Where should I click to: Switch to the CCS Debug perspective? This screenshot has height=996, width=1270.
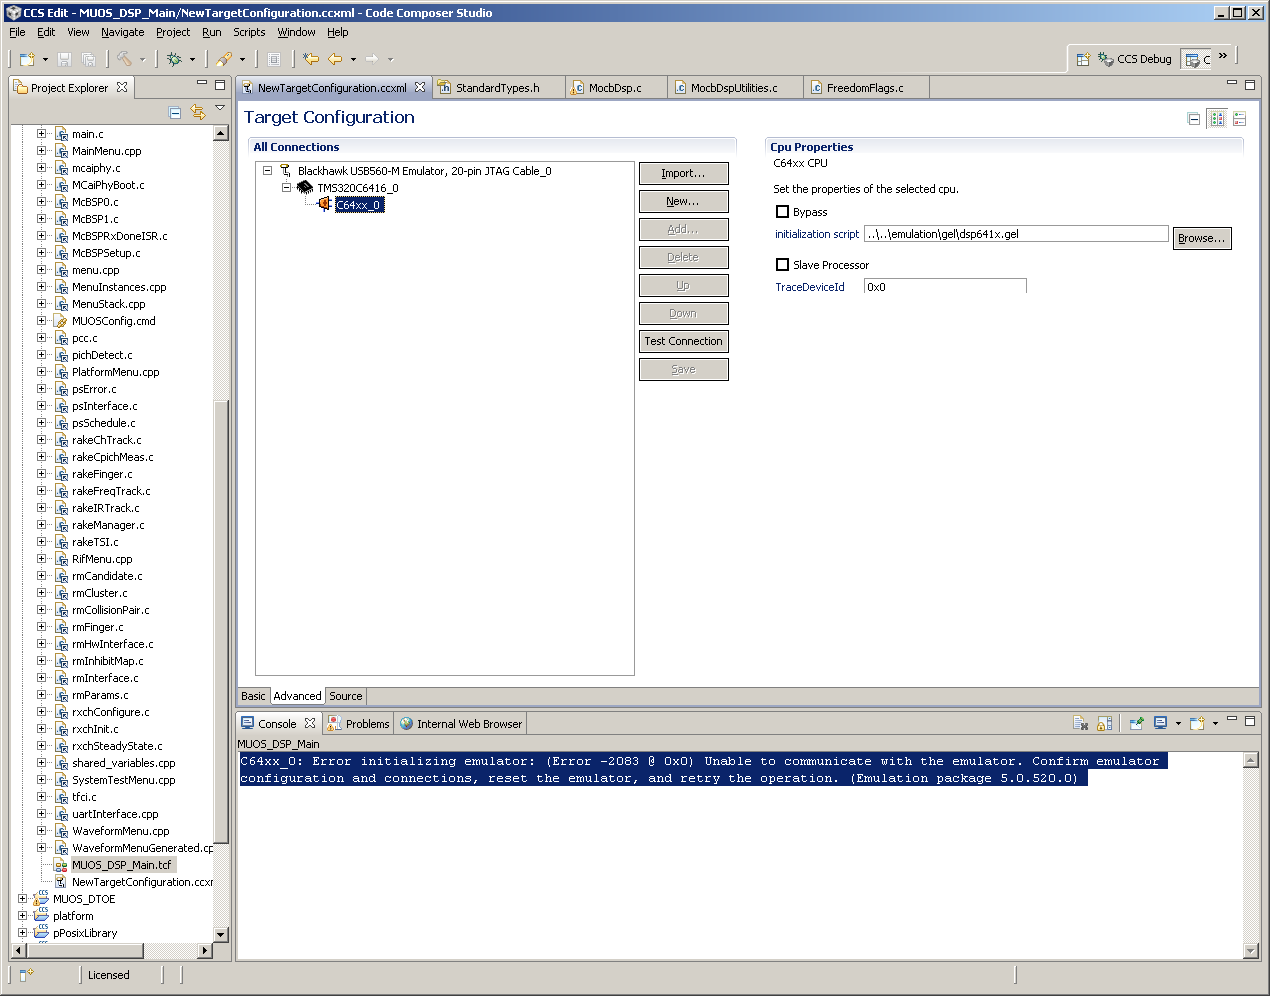[x=1135, y=59]
